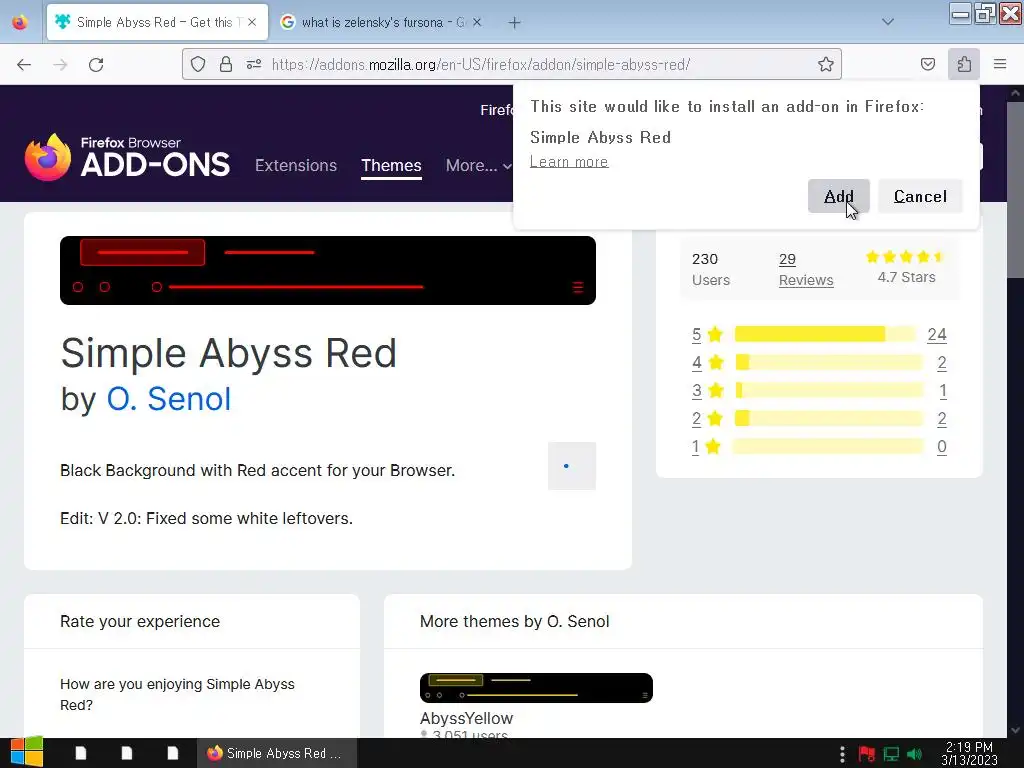Open the Extensions puzzle icon
The height and width of the screenshot is (768, 1024).
click(964, 64)
